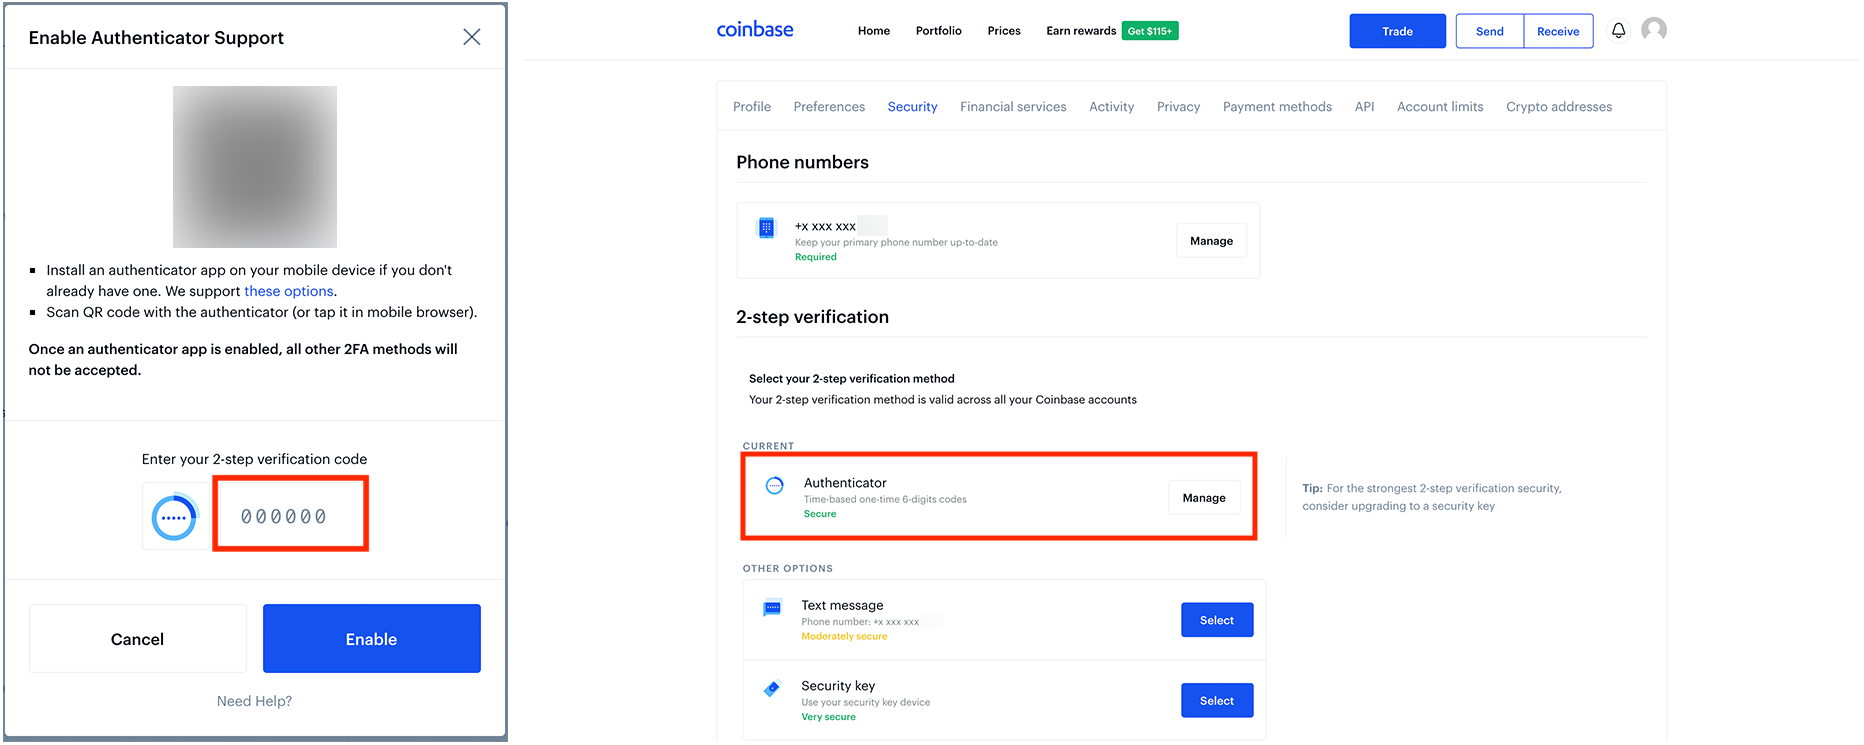Click the 'Text message' option title
This screenshot has width=1864, height=745.
click(842, 605)
